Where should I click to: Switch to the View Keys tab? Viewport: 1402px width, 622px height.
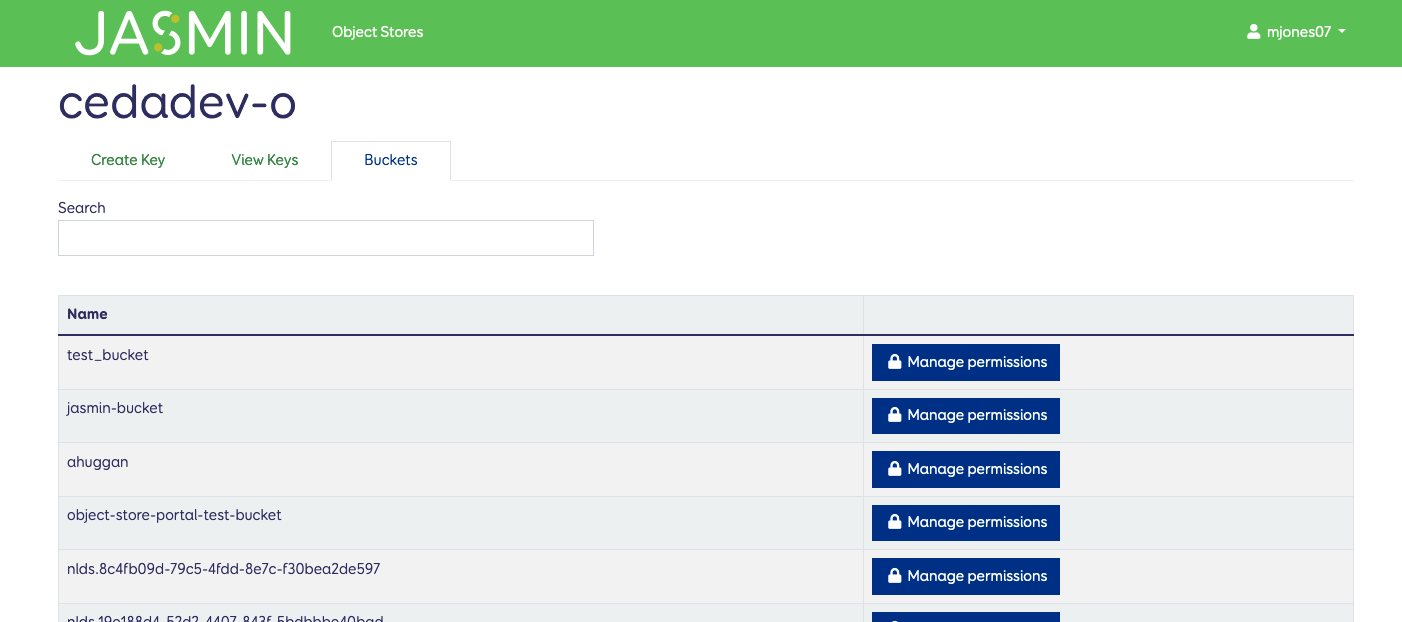tap(265, 160)
